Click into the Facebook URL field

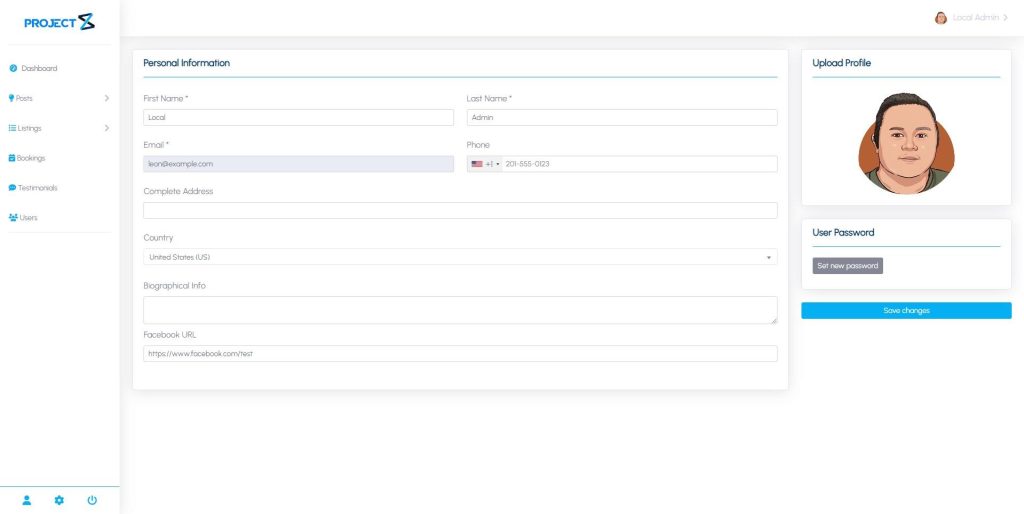point(460,354)
